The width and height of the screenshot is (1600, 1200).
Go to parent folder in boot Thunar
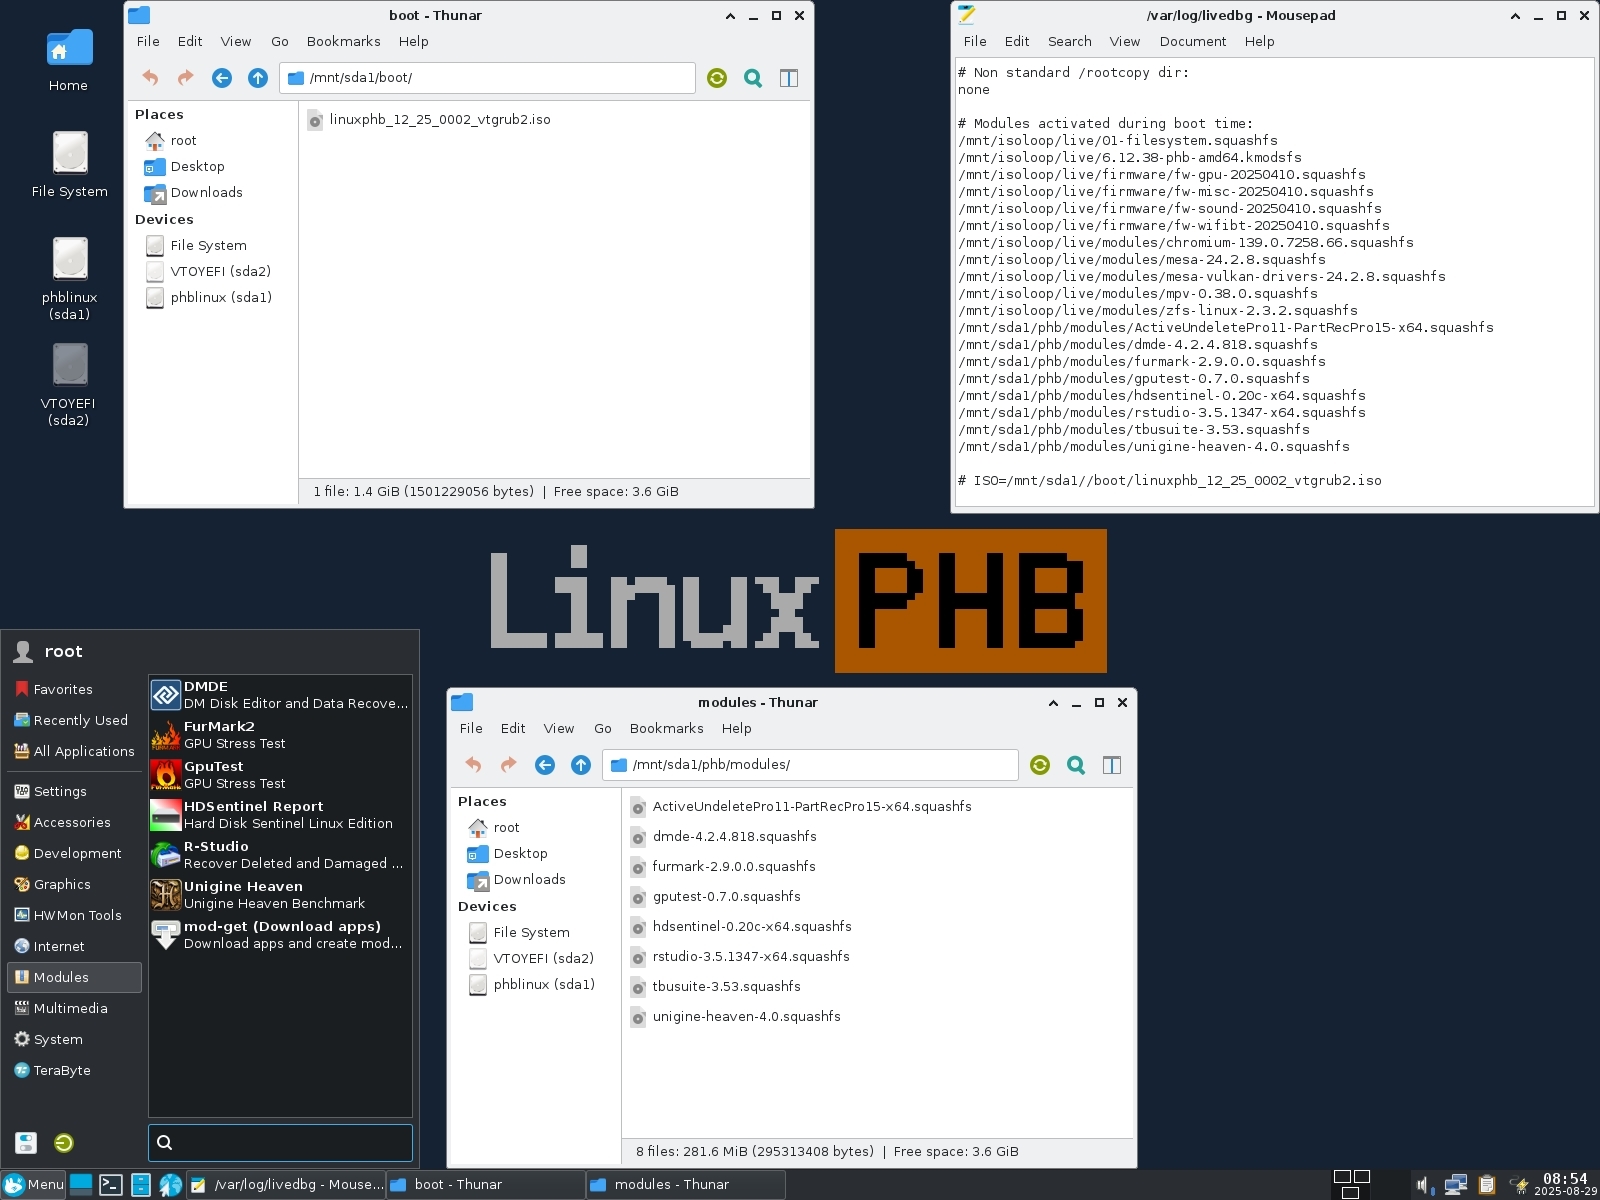[258, 78]
